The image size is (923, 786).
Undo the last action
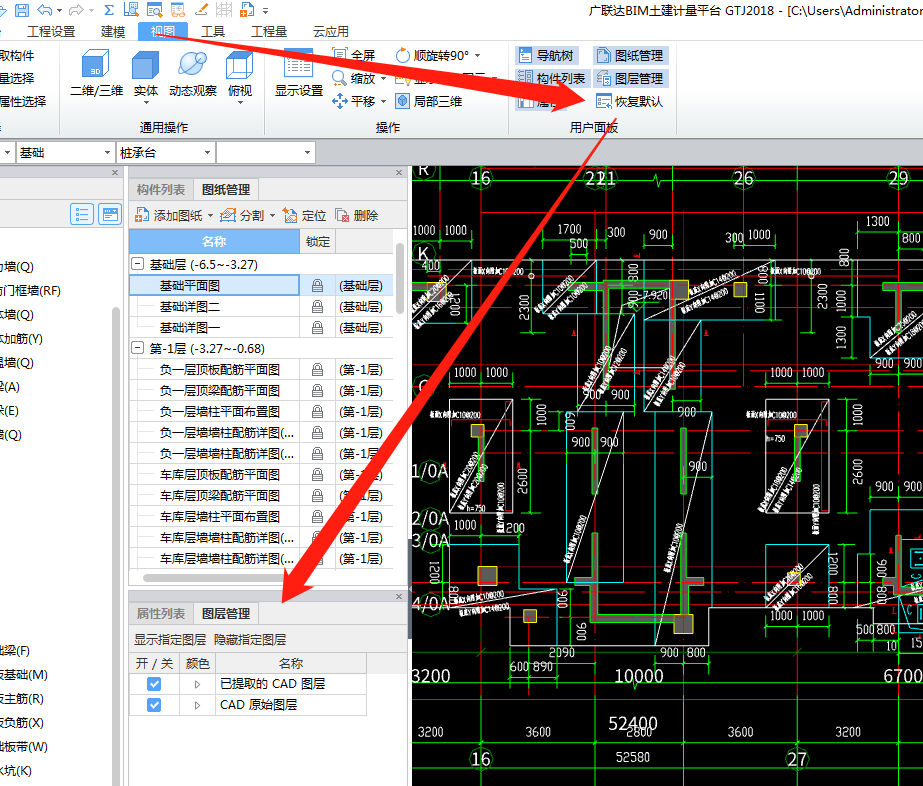pyautogui.click(x=45, y=9)
